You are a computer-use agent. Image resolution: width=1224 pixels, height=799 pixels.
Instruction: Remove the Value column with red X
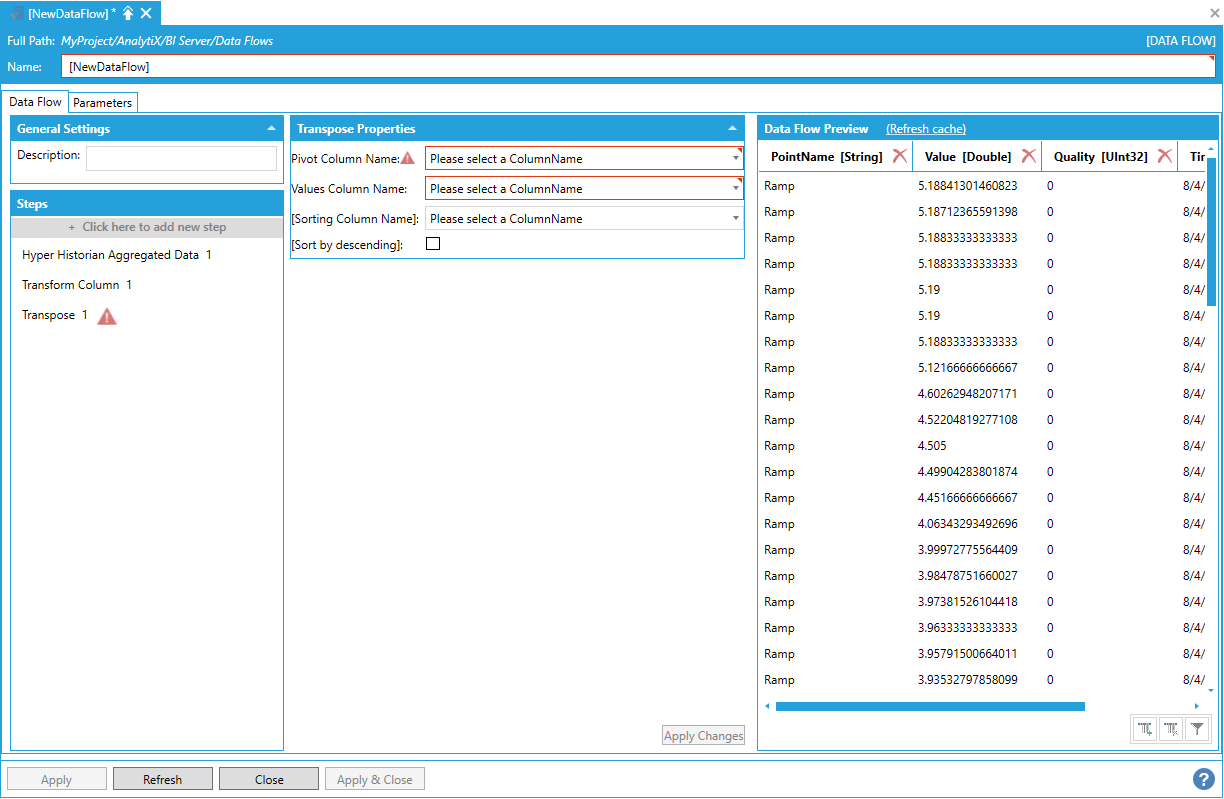(1028, 156)
